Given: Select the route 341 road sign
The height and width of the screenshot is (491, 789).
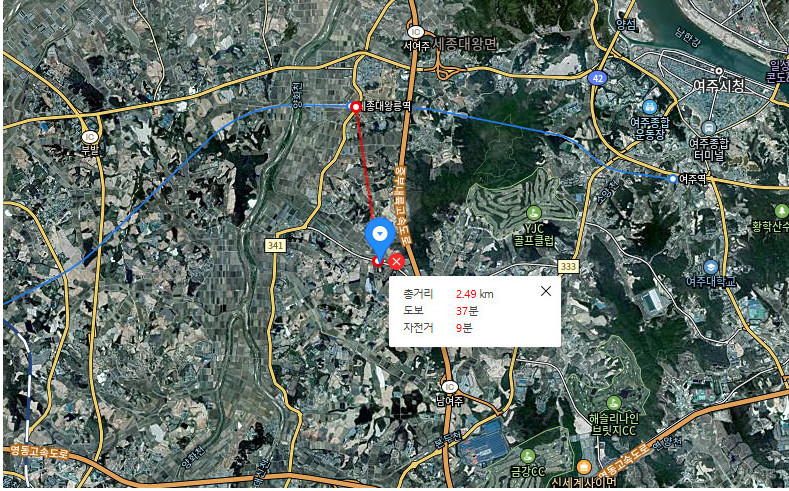Looking at the screenshot, I should (x=275, y=246).
